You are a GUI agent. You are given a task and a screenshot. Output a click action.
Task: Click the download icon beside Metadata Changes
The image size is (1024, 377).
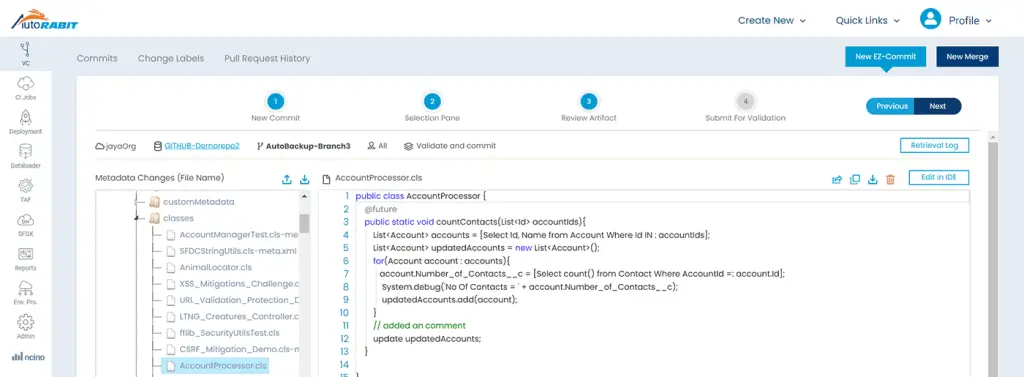click(304, 180)
